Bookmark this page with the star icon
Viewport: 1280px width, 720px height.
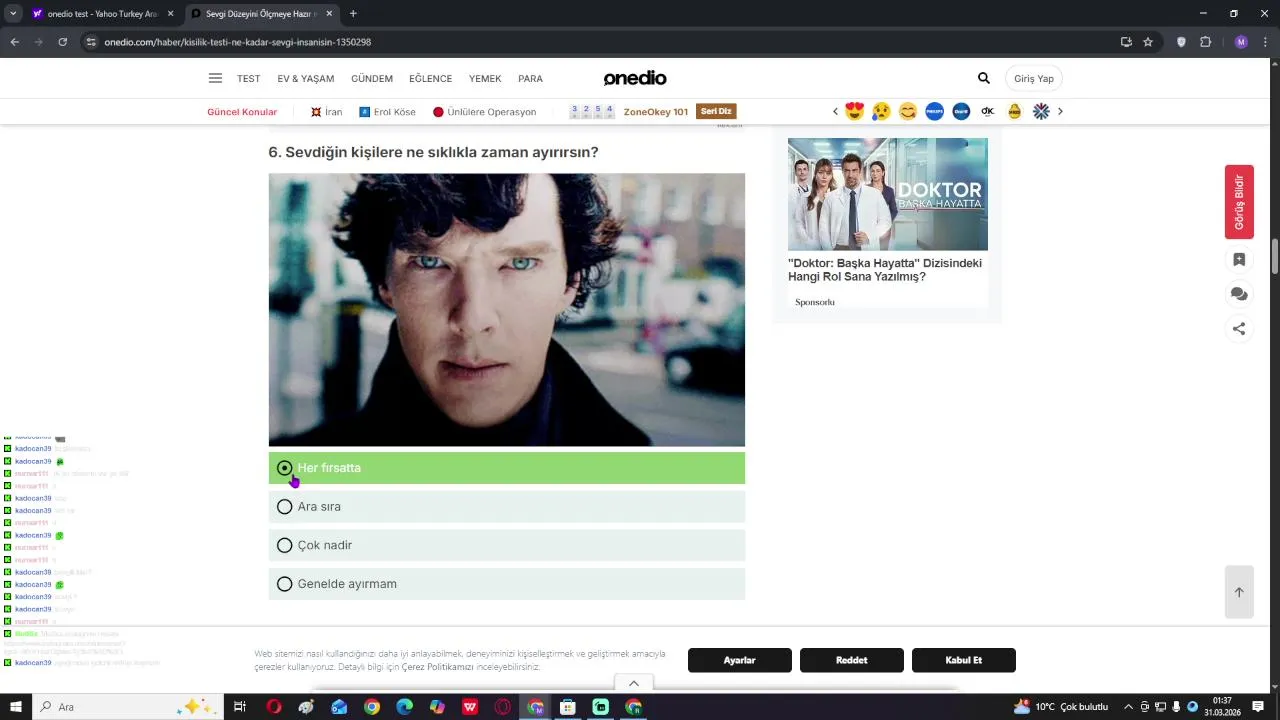point(1148,42)
